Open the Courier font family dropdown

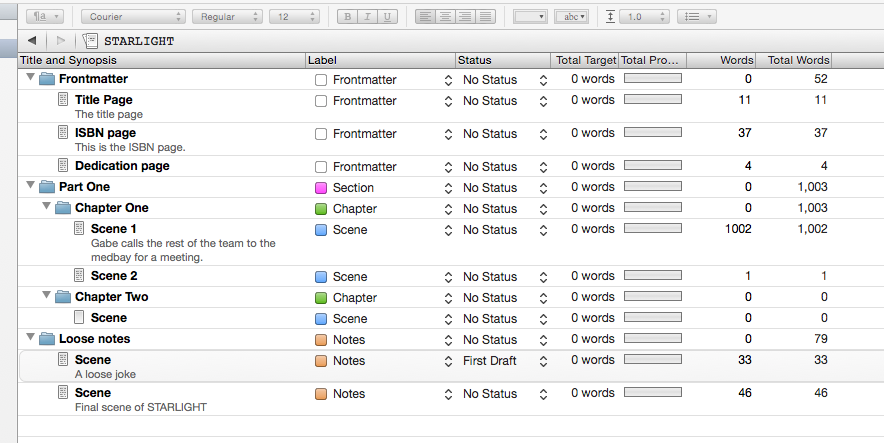pos(134,17)
